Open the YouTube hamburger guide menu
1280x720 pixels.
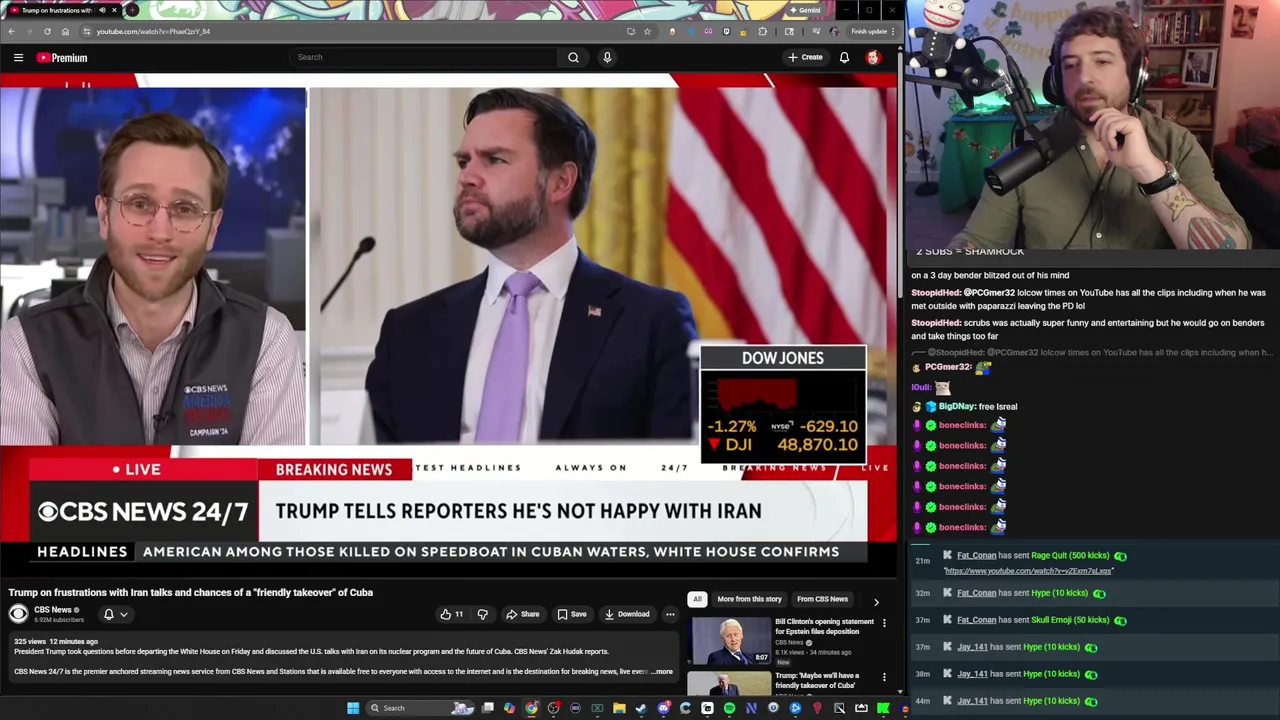18,58
